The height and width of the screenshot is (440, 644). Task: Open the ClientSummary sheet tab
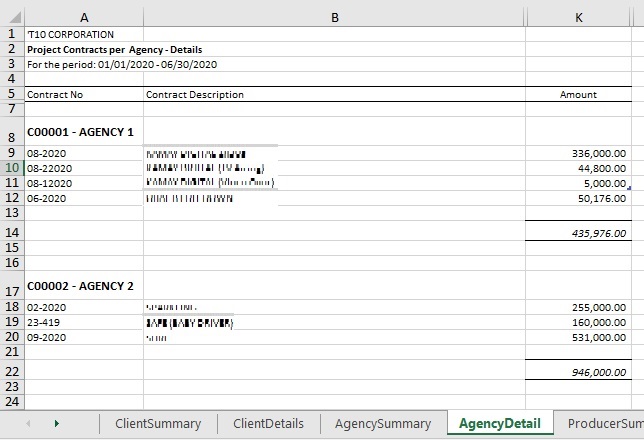tap(158, 424)
